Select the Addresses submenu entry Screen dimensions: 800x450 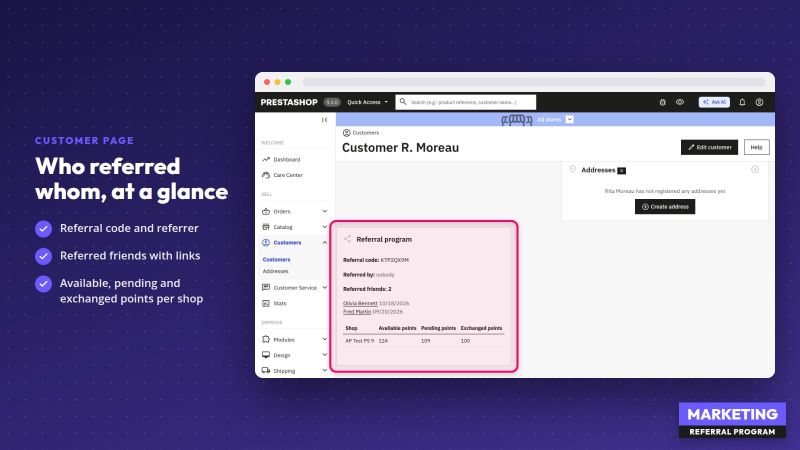276,271
